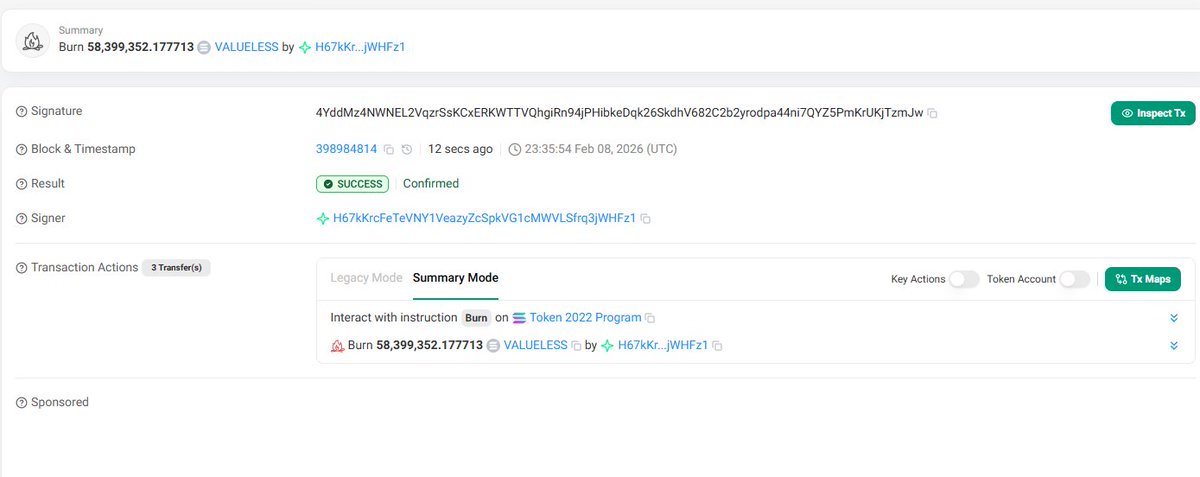Screen dimensions: 1200x477
Task: Click the signature hash text
Action: point(620,113)
